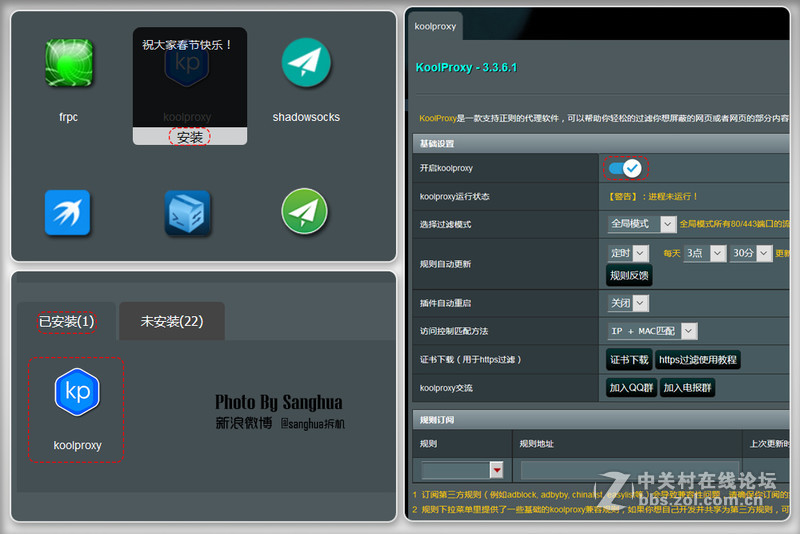This screenshot has width=800, height=534.
Task: Open the installed koolproxy kp hexagon icon
Action: pyautogui.click(x=77, y=392)
